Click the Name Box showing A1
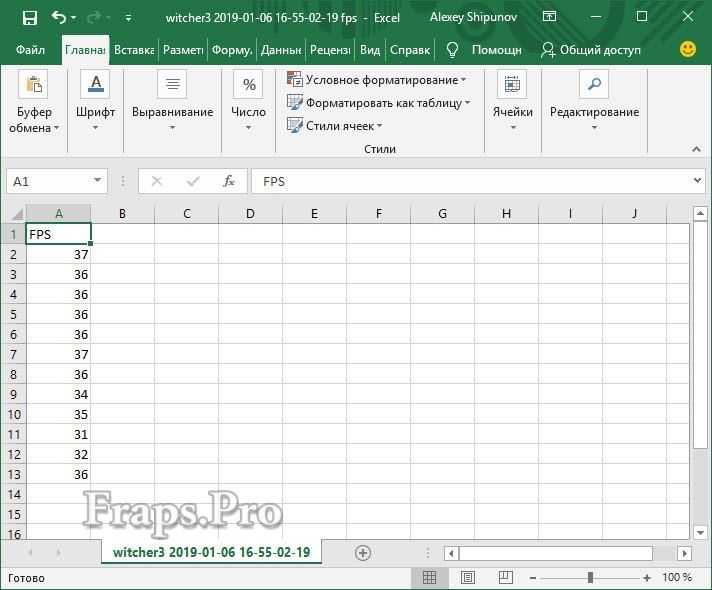Screen dimensions: 712x590 (x=49, y=182)
